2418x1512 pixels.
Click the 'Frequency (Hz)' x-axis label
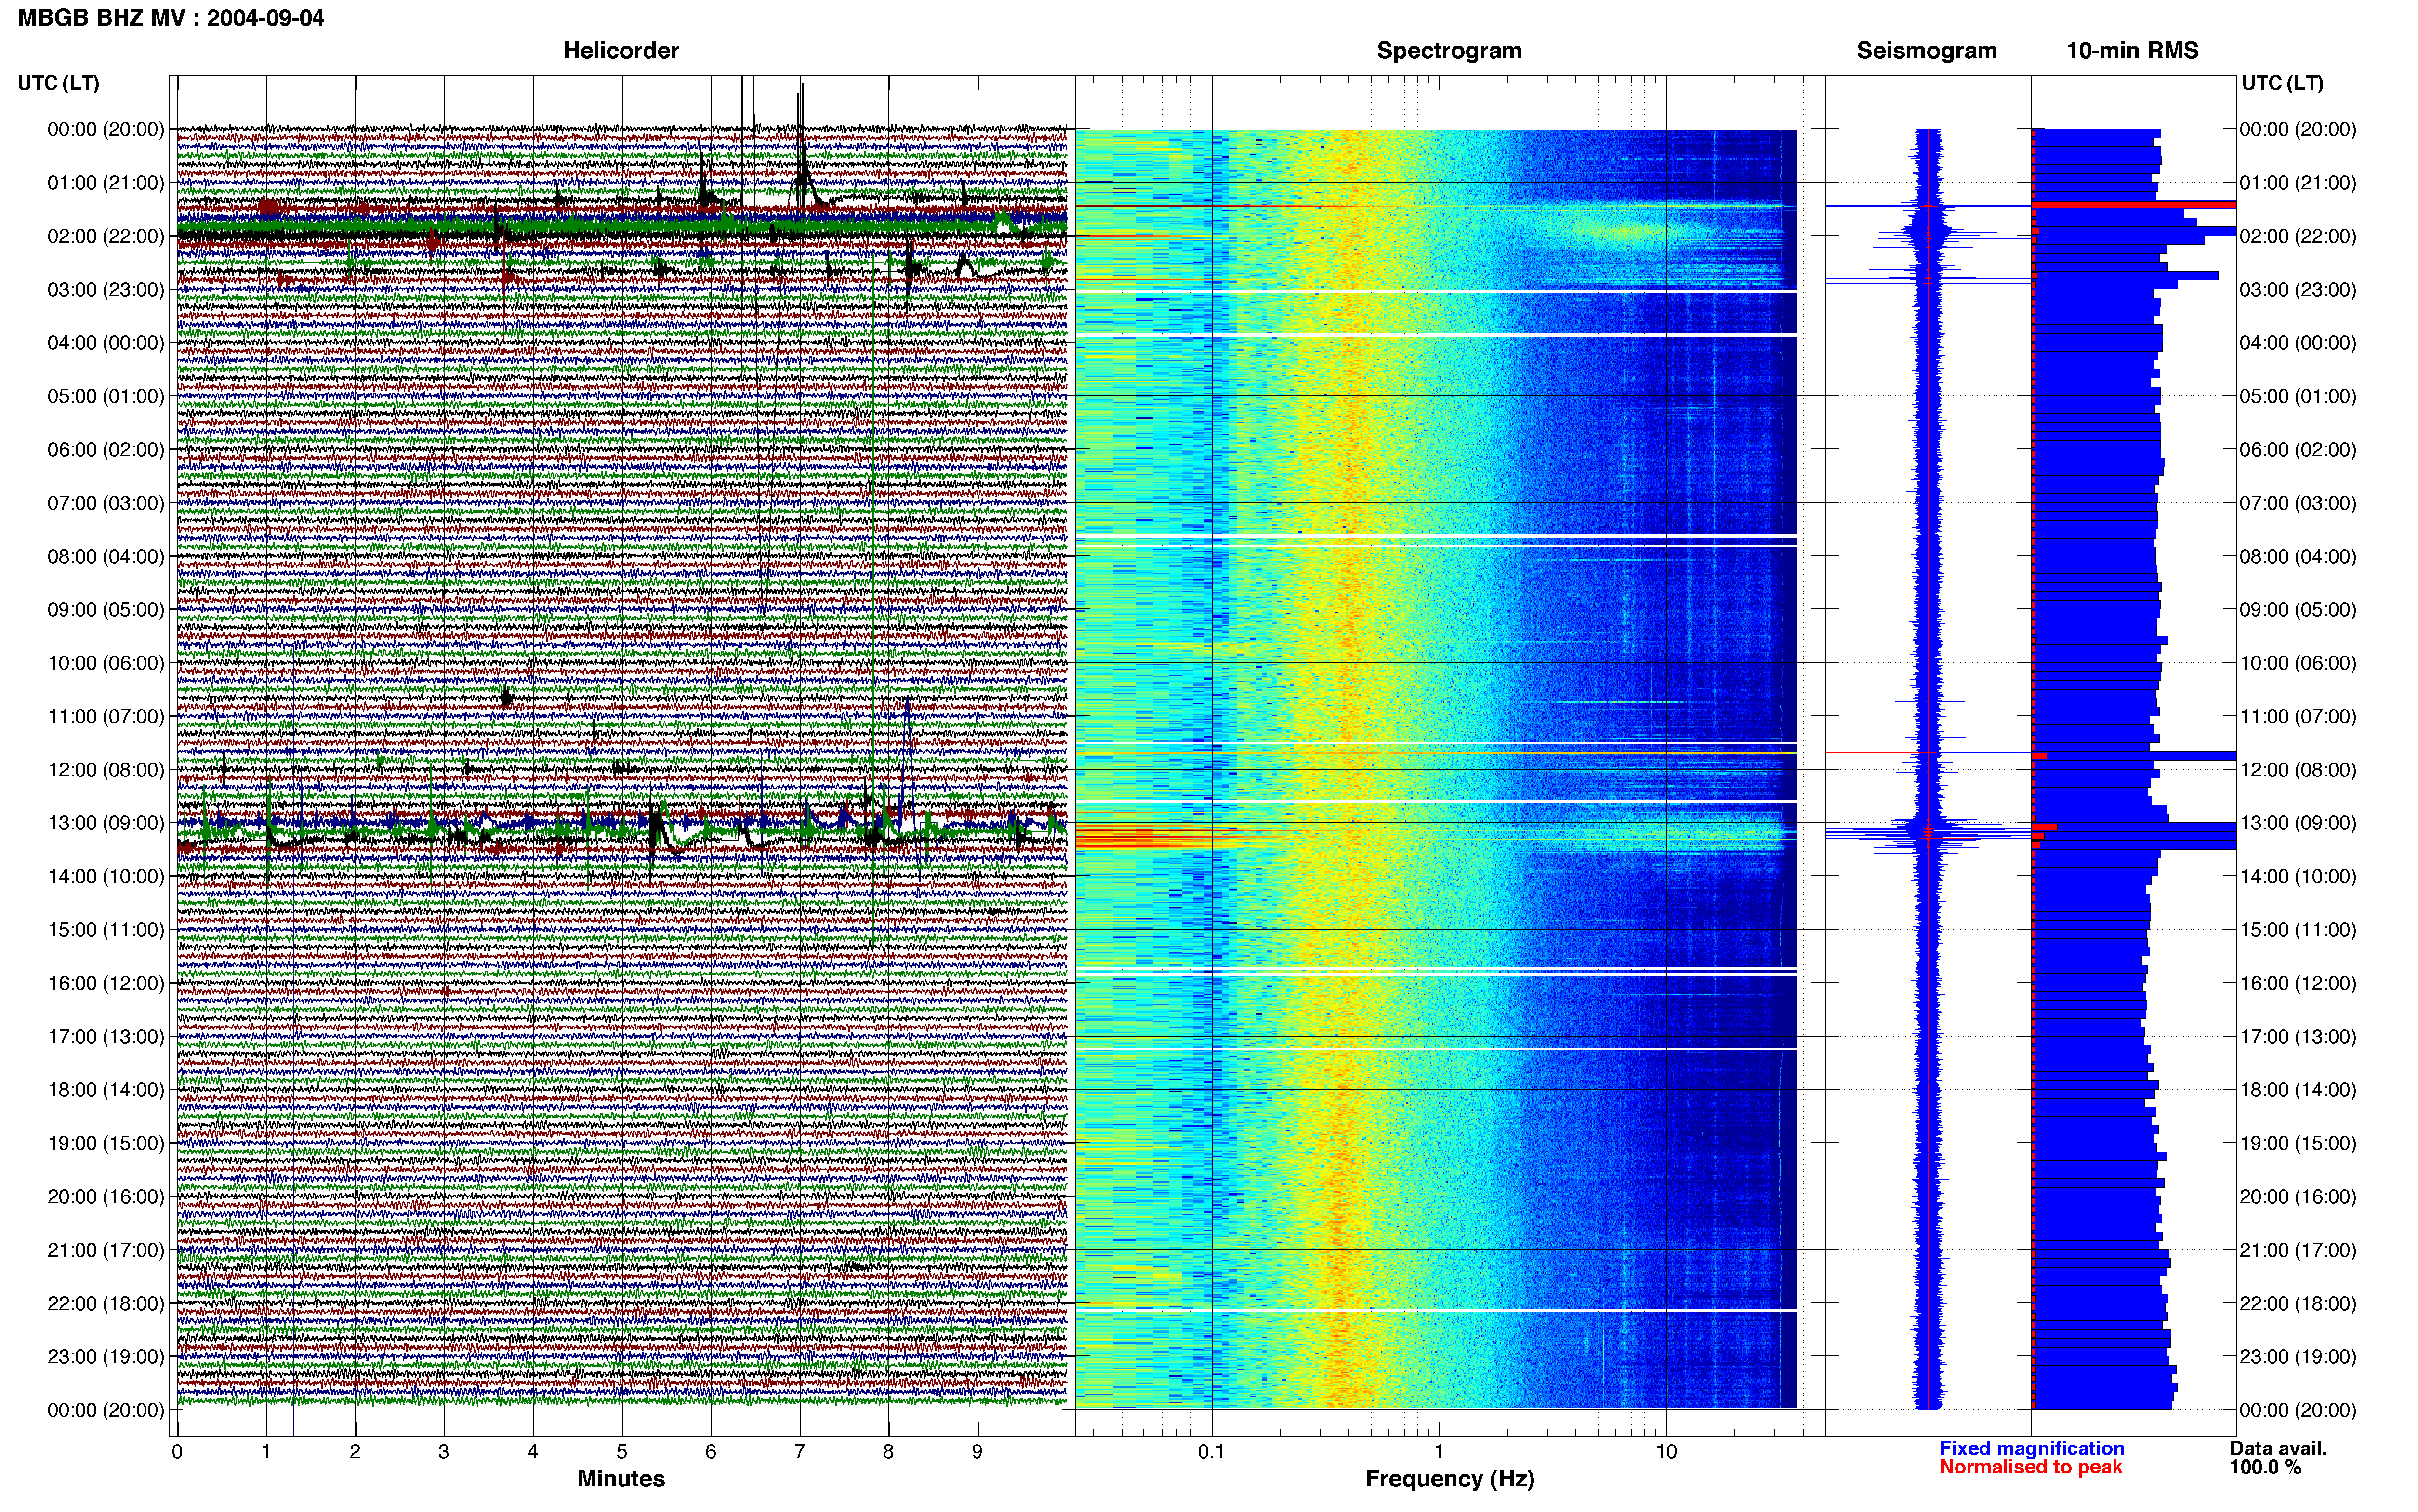1449,1479
